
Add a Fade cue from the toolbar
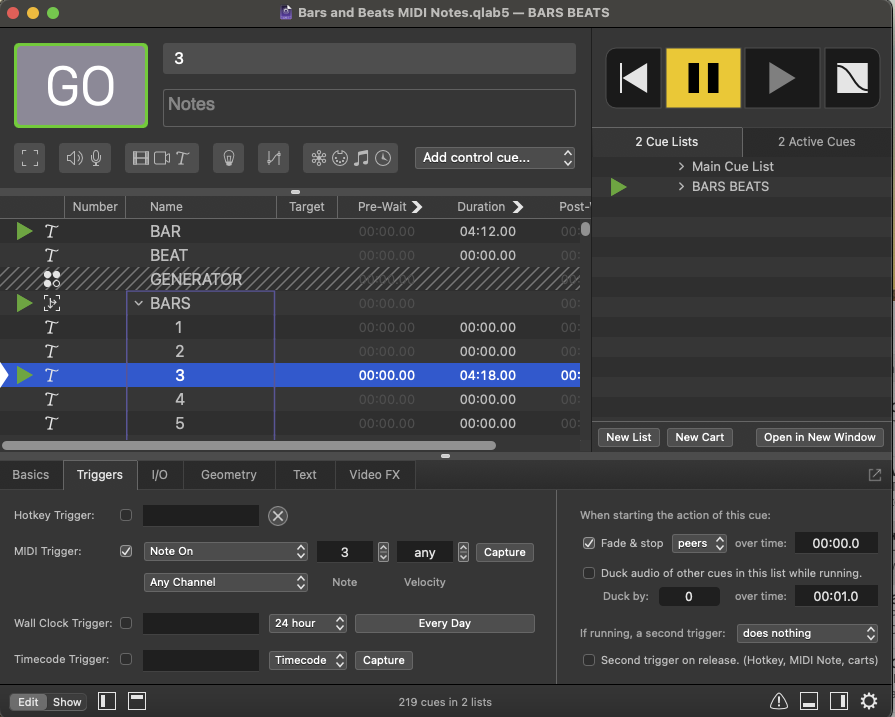coord(272,158)
